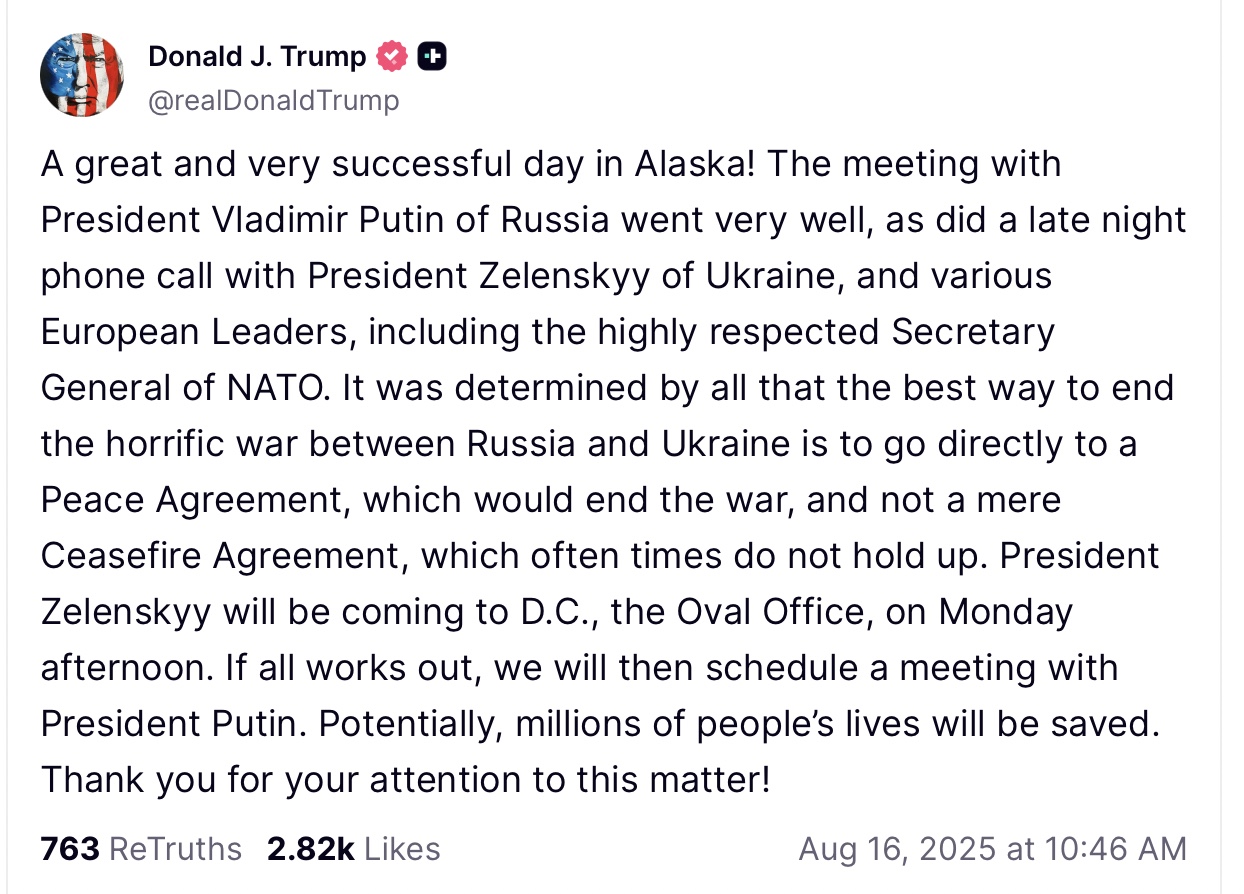
Task: Visit the @realDonaldTrump handle link
Action: click(x=273, y=100)
